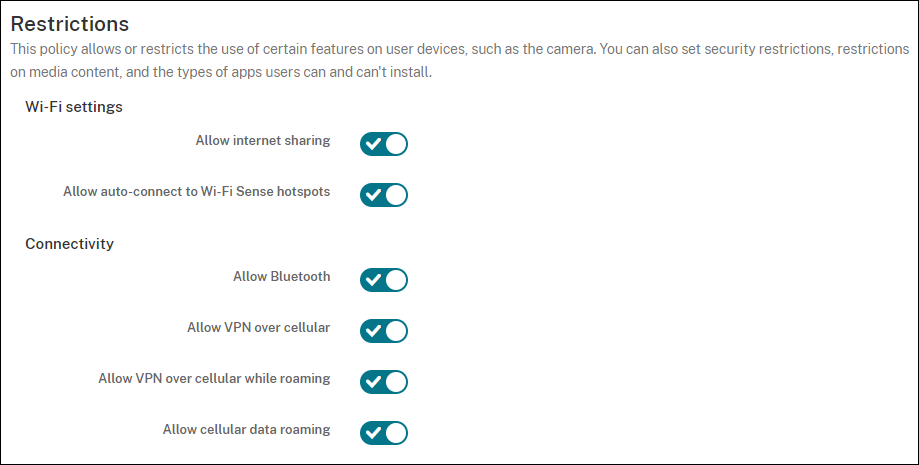Click the Wi-Fi settings section heading
919x465 pixels.
74,107
